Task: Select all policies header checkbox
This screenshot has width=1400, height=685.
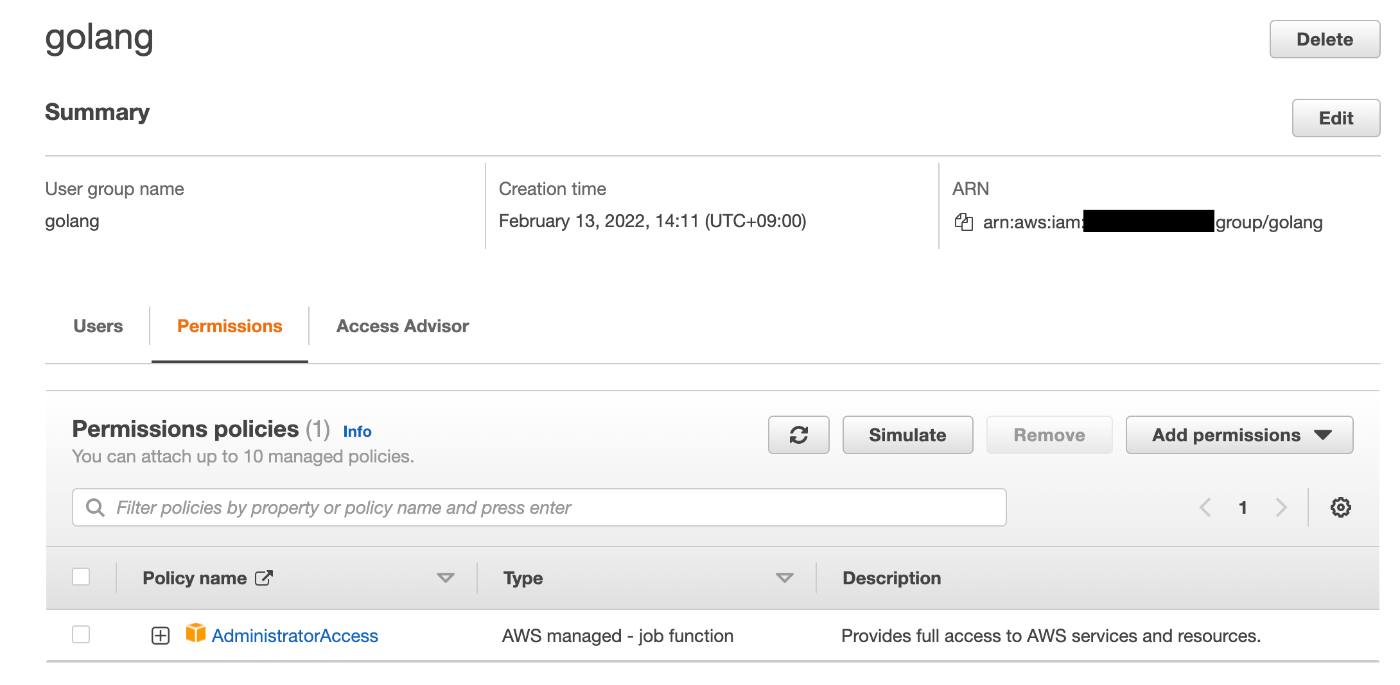Action: 81,577
